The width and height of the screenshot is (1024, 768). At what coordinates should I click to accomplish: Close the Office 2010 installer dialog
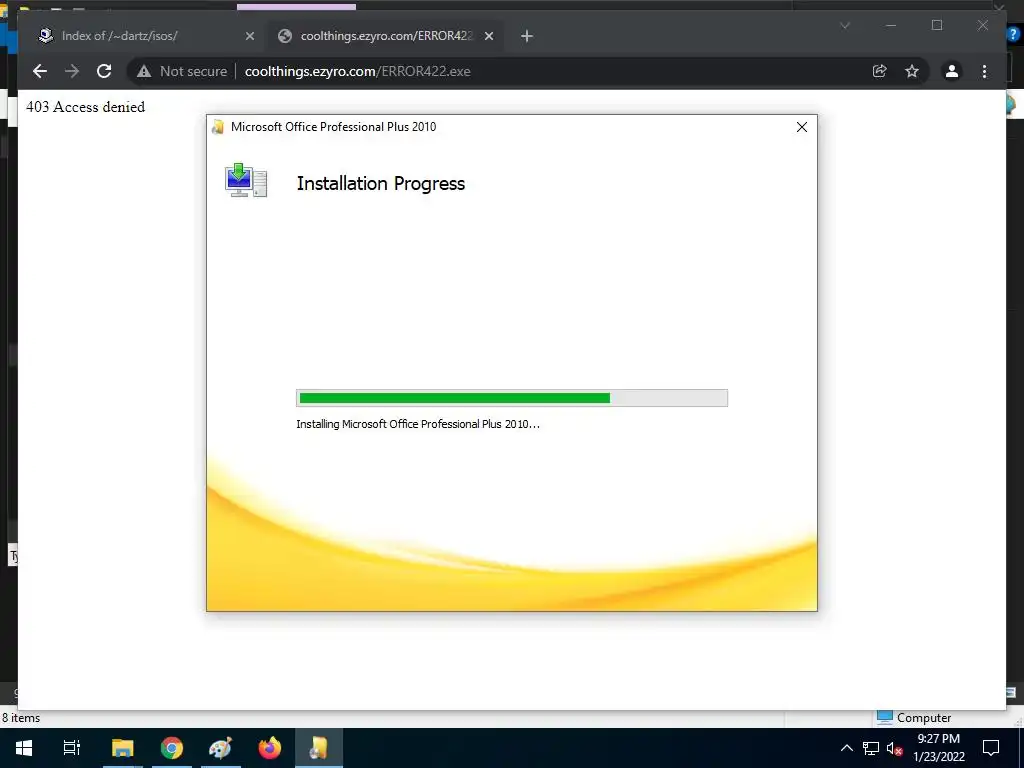tap(802, 127)
